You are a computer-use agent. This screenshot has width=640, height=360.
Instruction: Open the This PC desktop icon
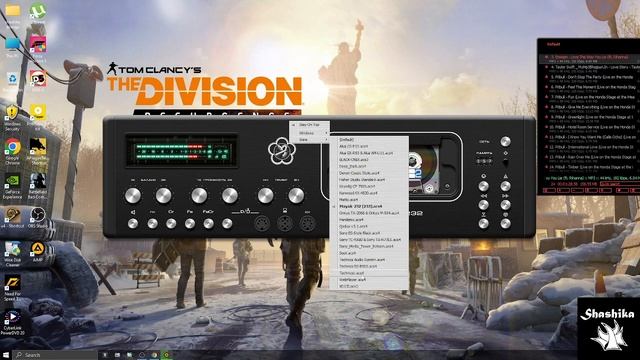click(12, 47)
